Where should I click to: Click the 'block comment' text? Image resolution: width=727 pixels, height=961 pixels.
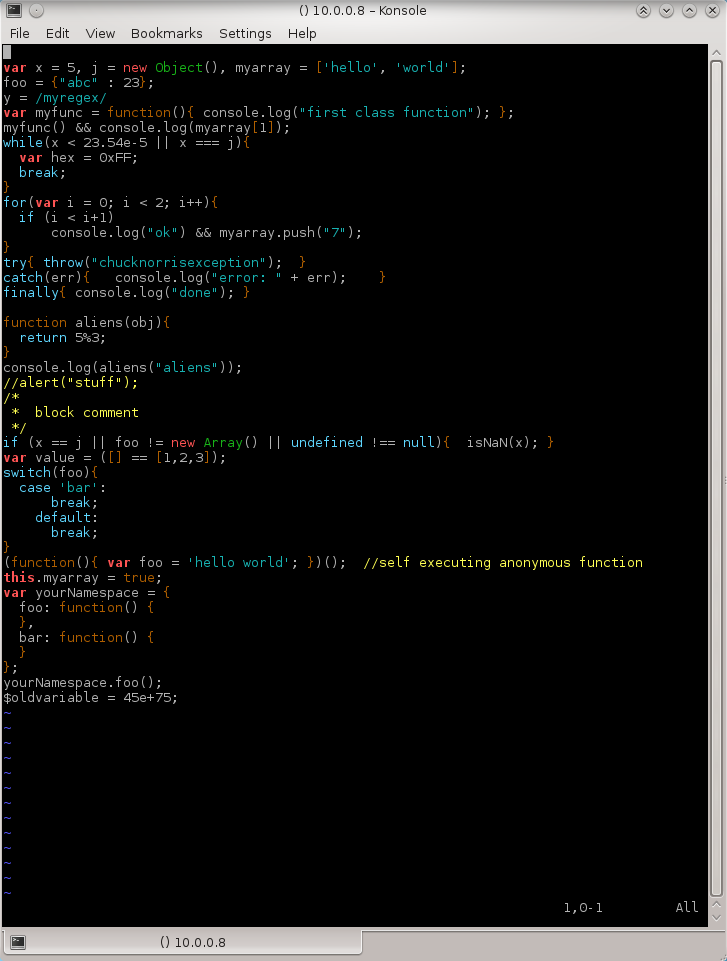coord(86,412)
